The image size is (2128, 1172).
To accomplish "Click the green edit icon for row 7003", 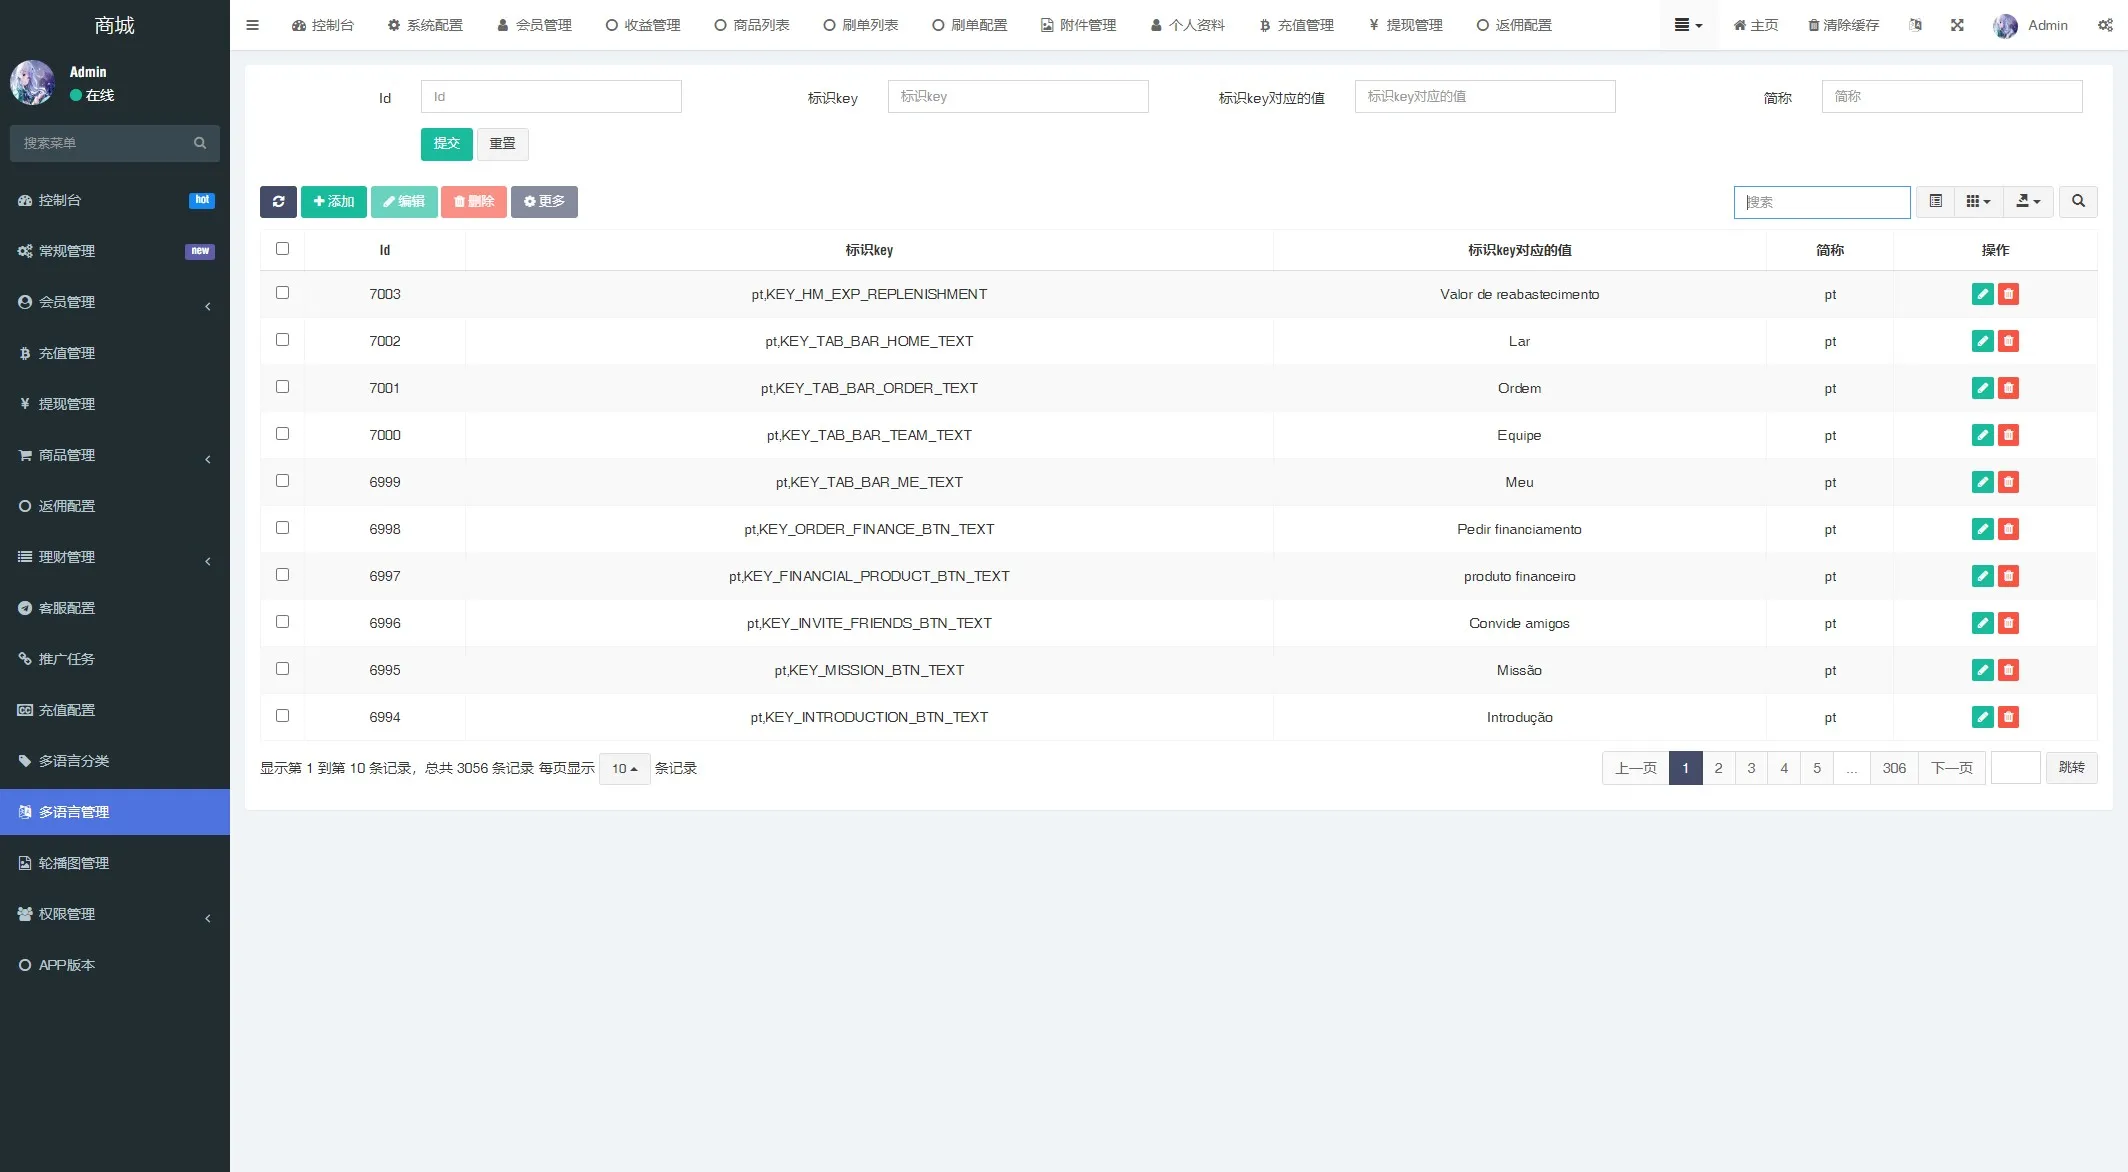I will 1982,294.
